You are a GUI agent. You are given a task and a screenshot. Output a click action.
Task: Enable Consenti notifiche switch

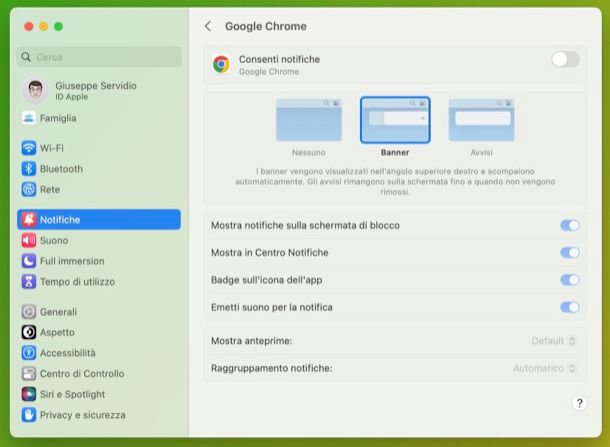pyautogui.click(x=565, y=60)
